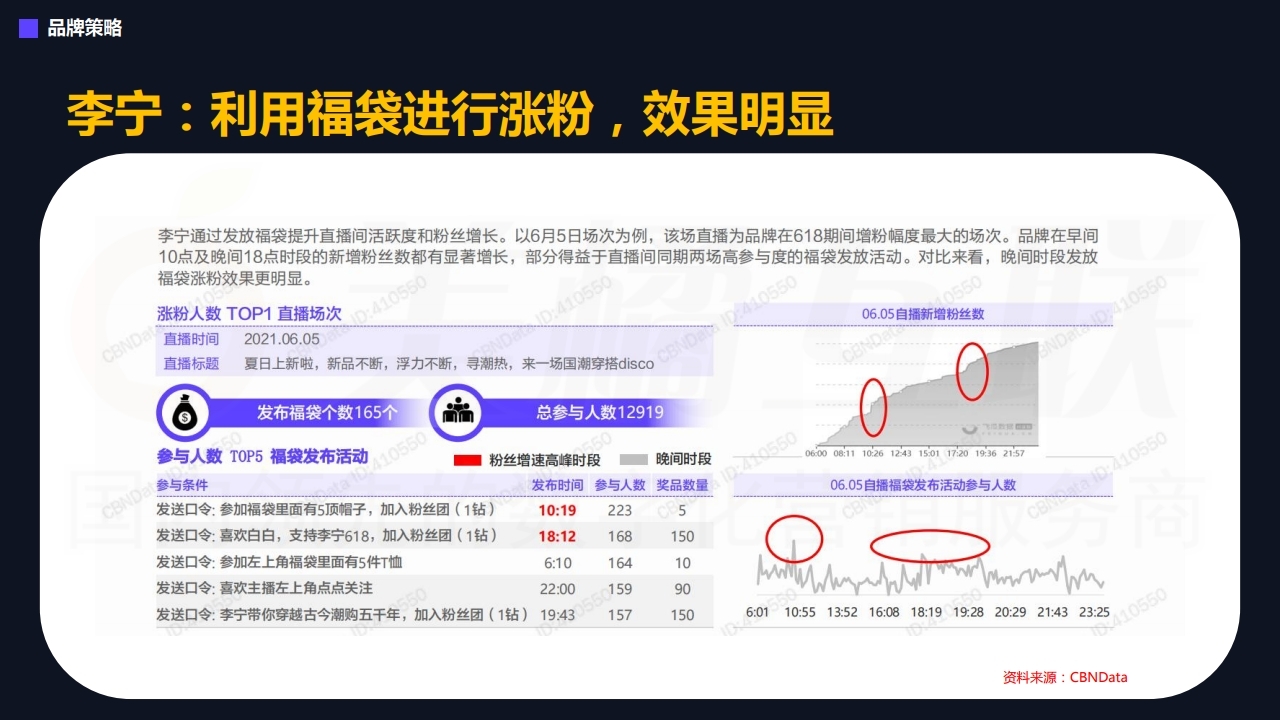1280x720 pixels.
Task: Click the money bag icon
Action: [183, 412]
